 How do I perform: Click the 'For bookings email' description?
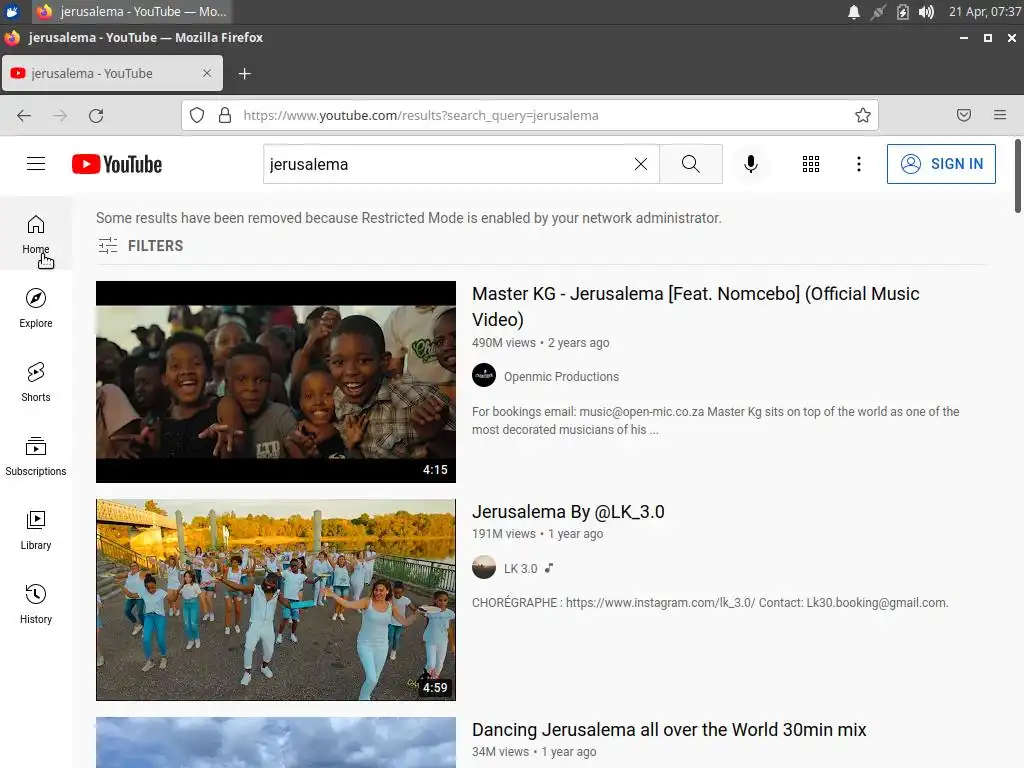point(716,421)
